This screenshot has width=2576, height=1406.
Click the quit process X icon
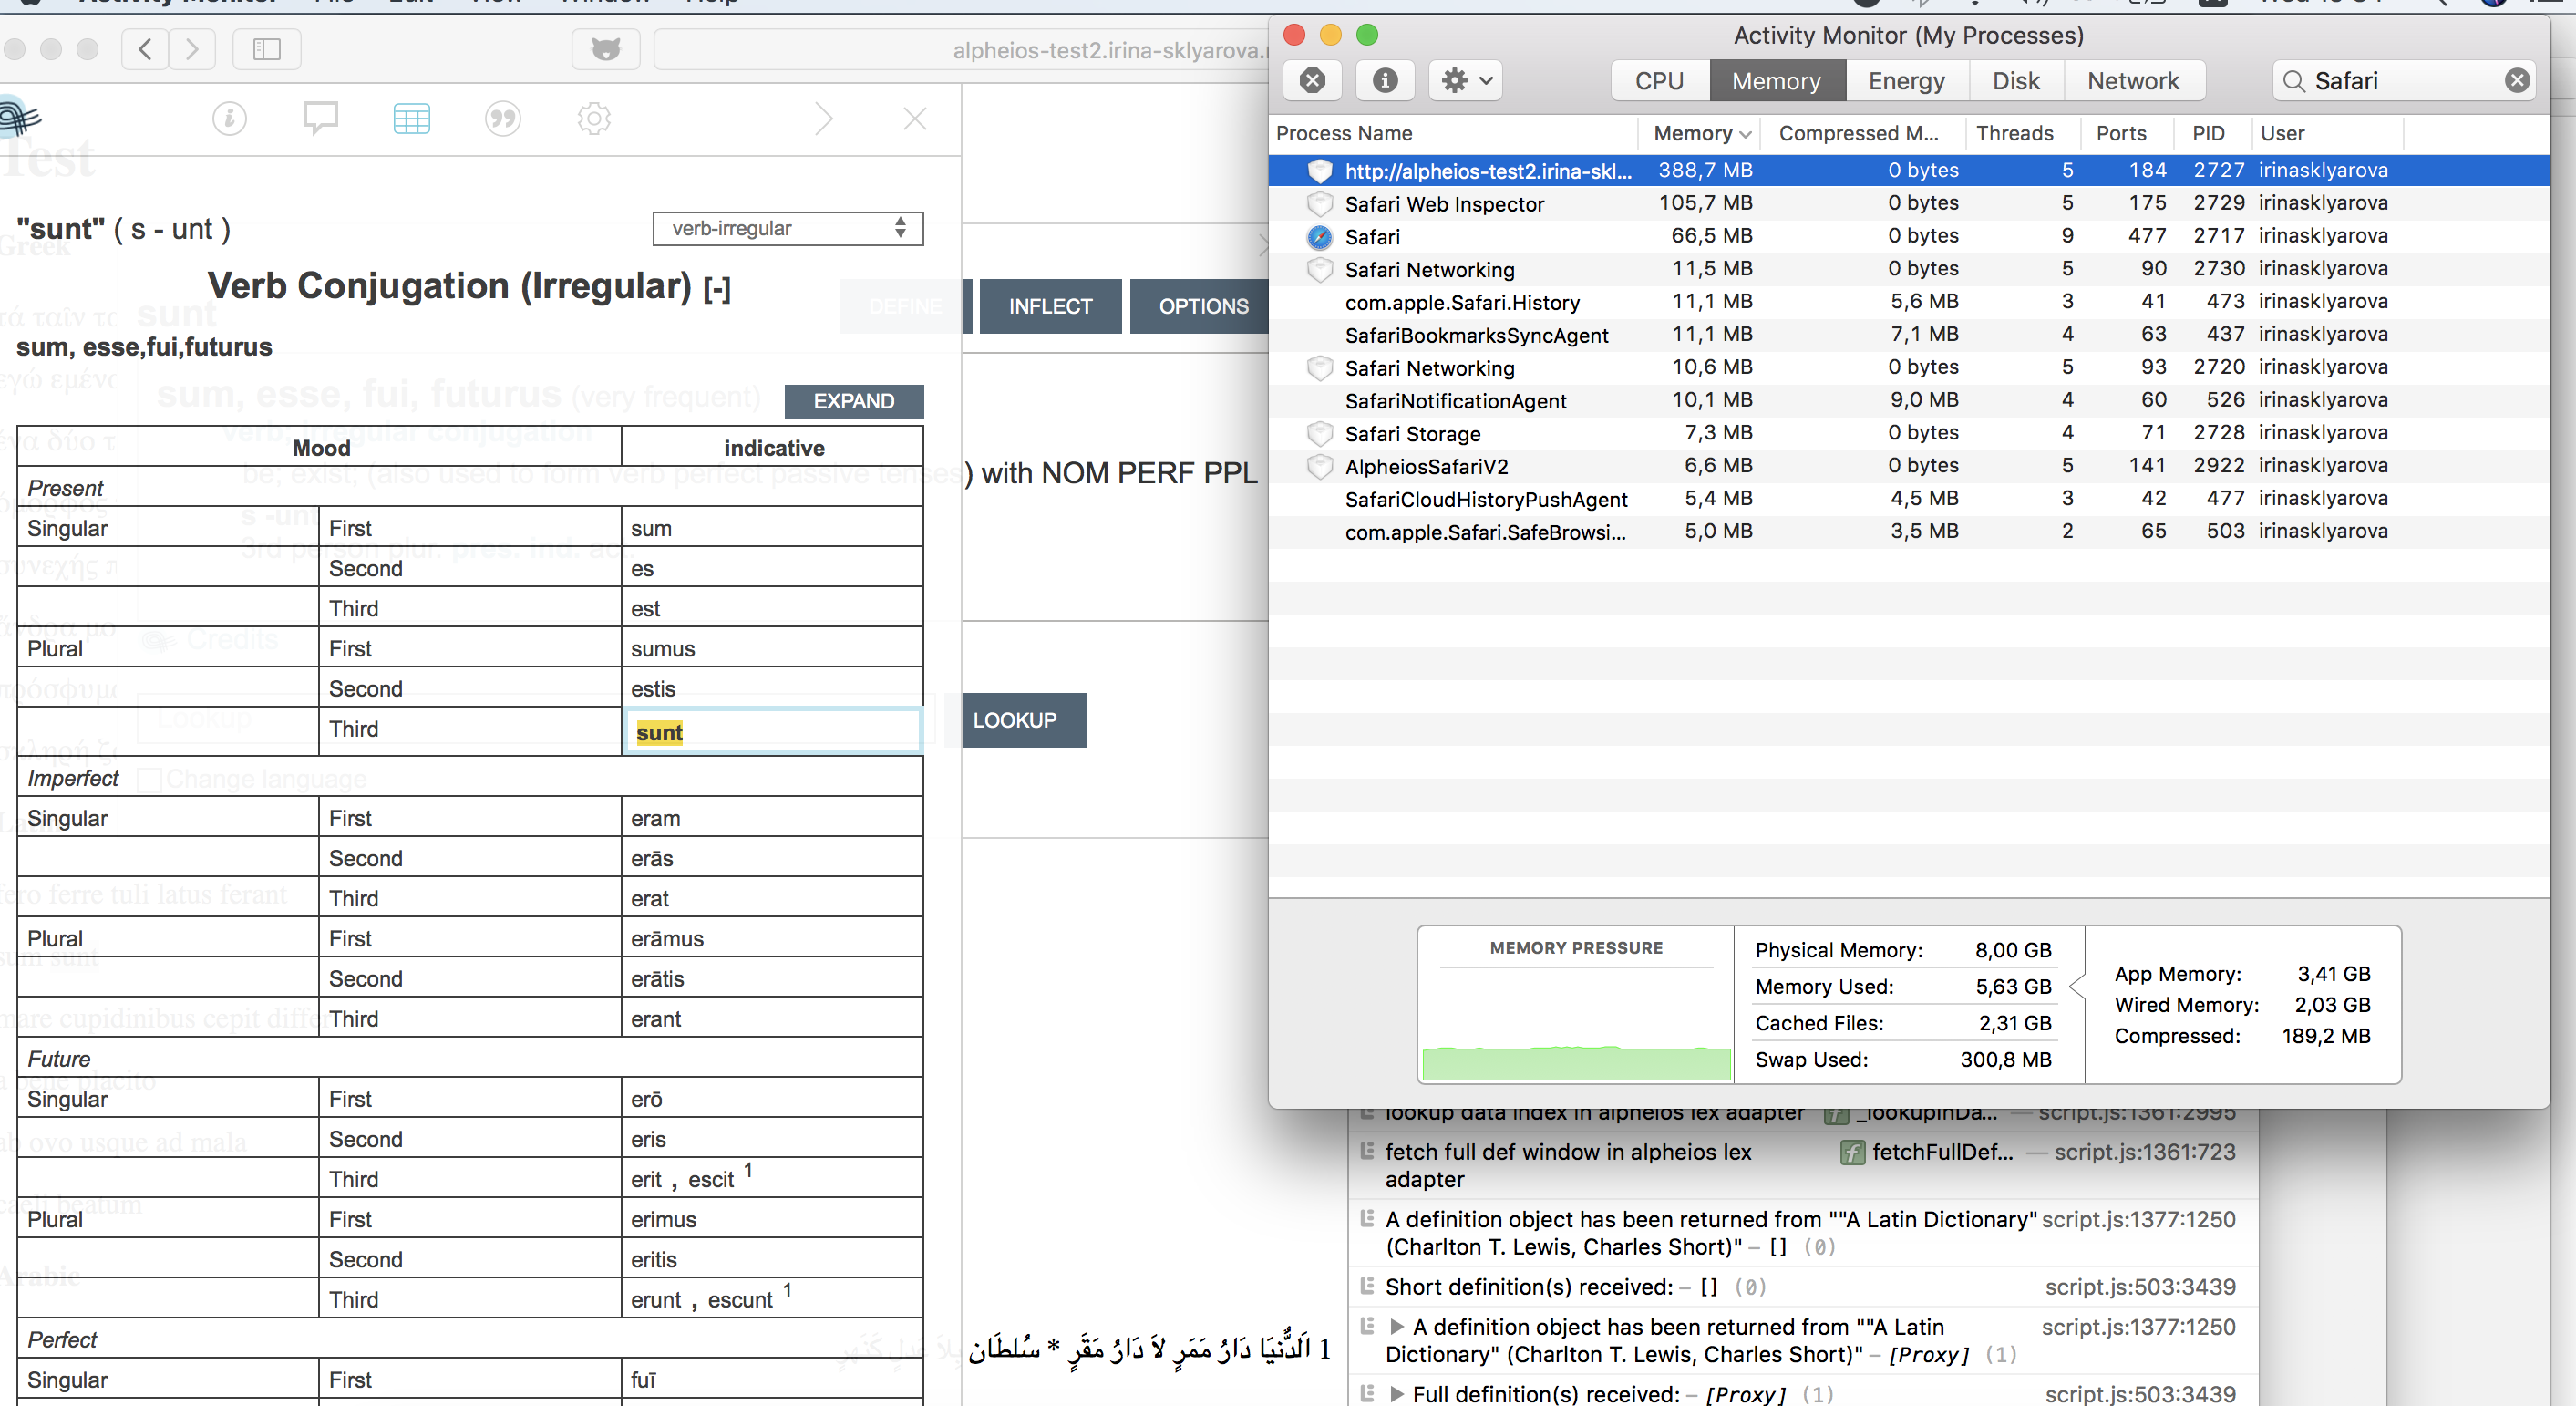tap(1313, 80)
